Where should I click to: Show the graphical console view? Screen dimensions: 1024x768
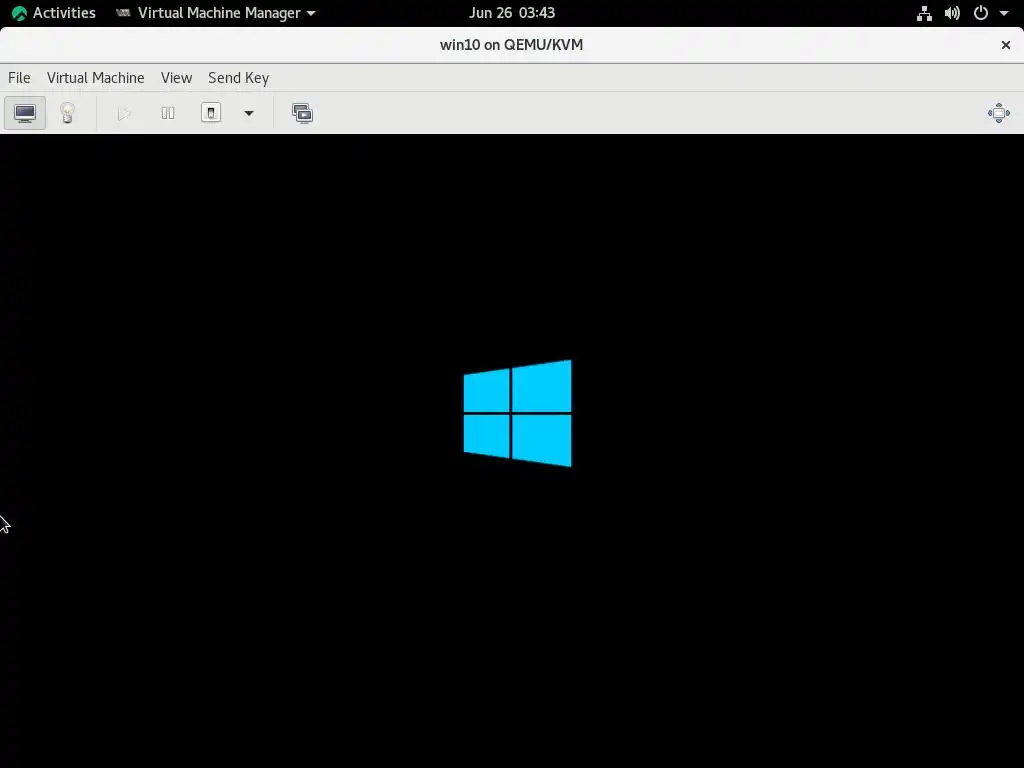[x=25, y=113]
